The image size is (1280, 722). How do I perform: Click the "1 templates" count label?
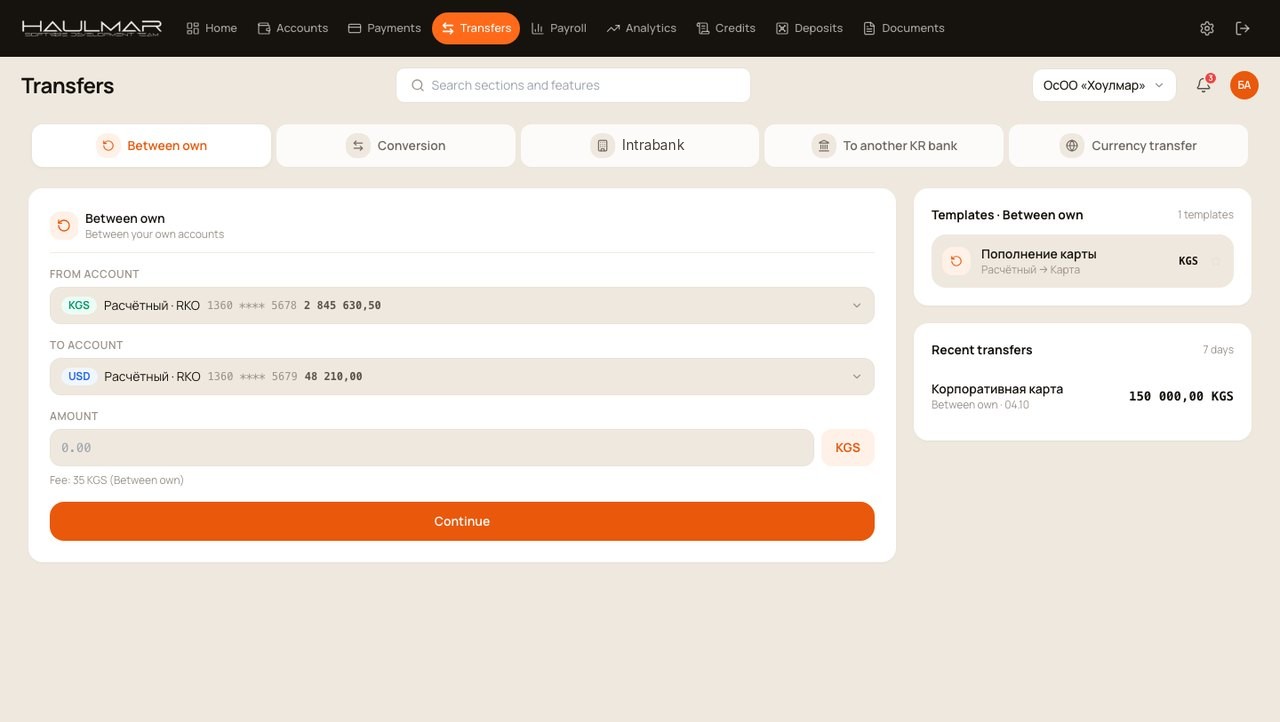click(1205, 215)
